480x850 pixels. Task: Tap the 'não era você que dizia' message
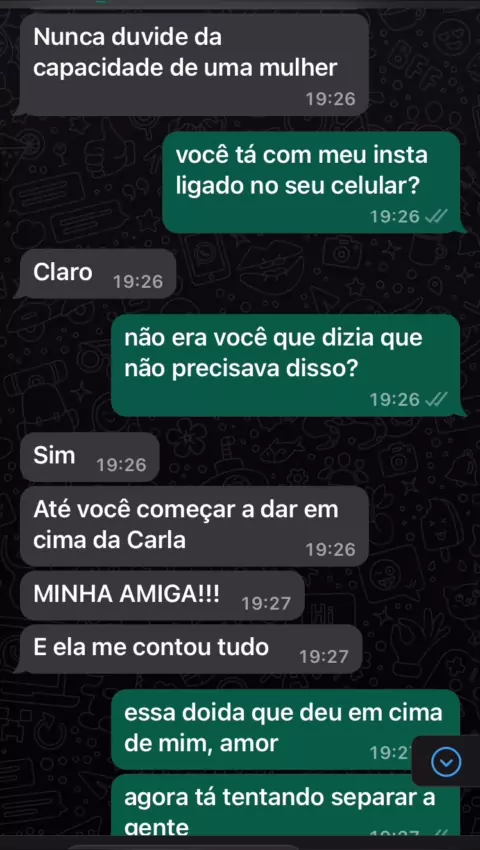[x=285, y=365]
